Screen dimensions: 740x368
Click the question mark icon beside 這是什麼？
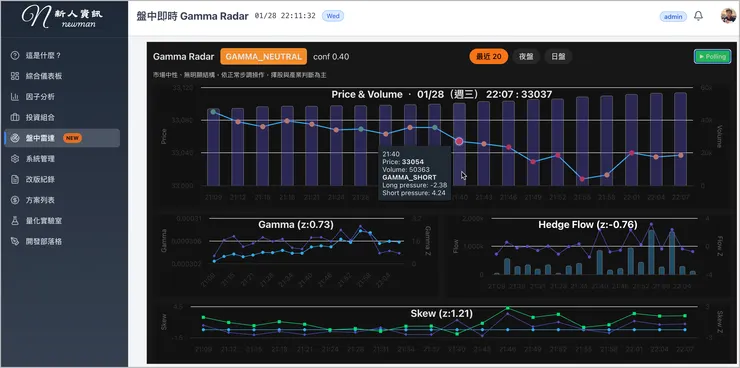(15, 55)
